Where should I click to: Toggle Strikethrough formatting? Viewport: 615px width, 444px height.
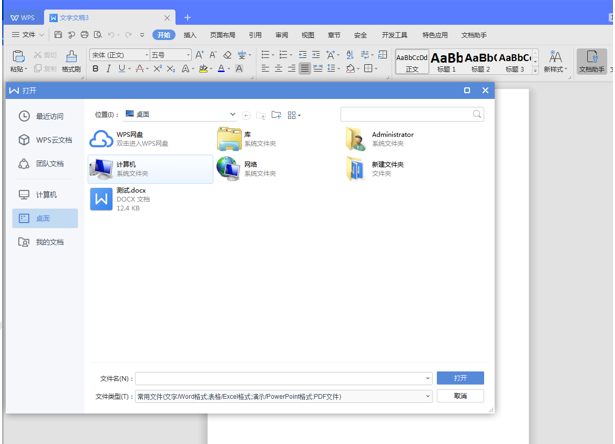point(140,69)
